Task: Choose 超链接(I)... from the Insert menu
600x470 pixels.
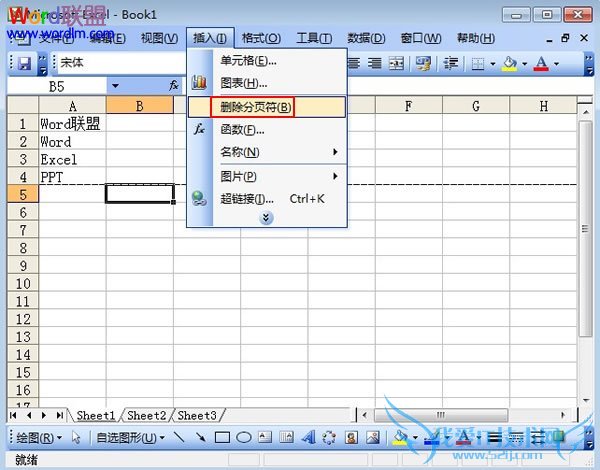Action: (267, 199)
